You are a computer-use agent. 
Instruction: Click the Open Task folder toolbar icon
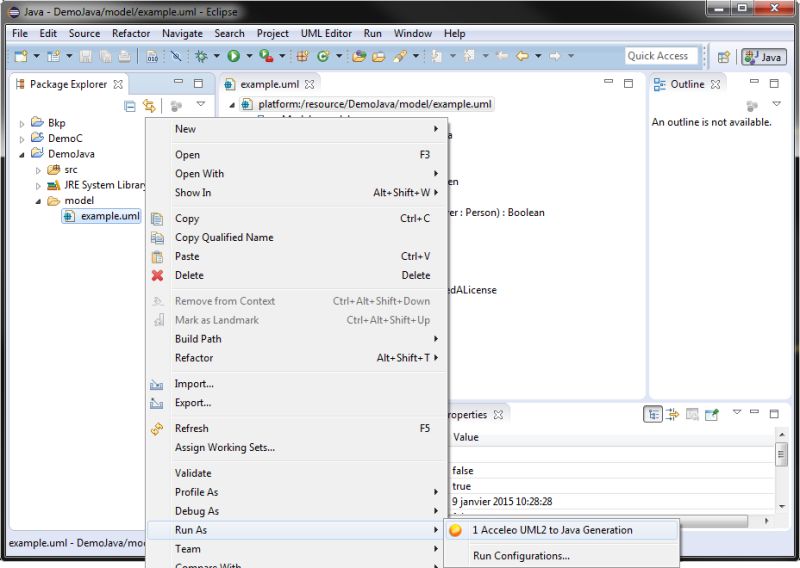click(379, 56)
